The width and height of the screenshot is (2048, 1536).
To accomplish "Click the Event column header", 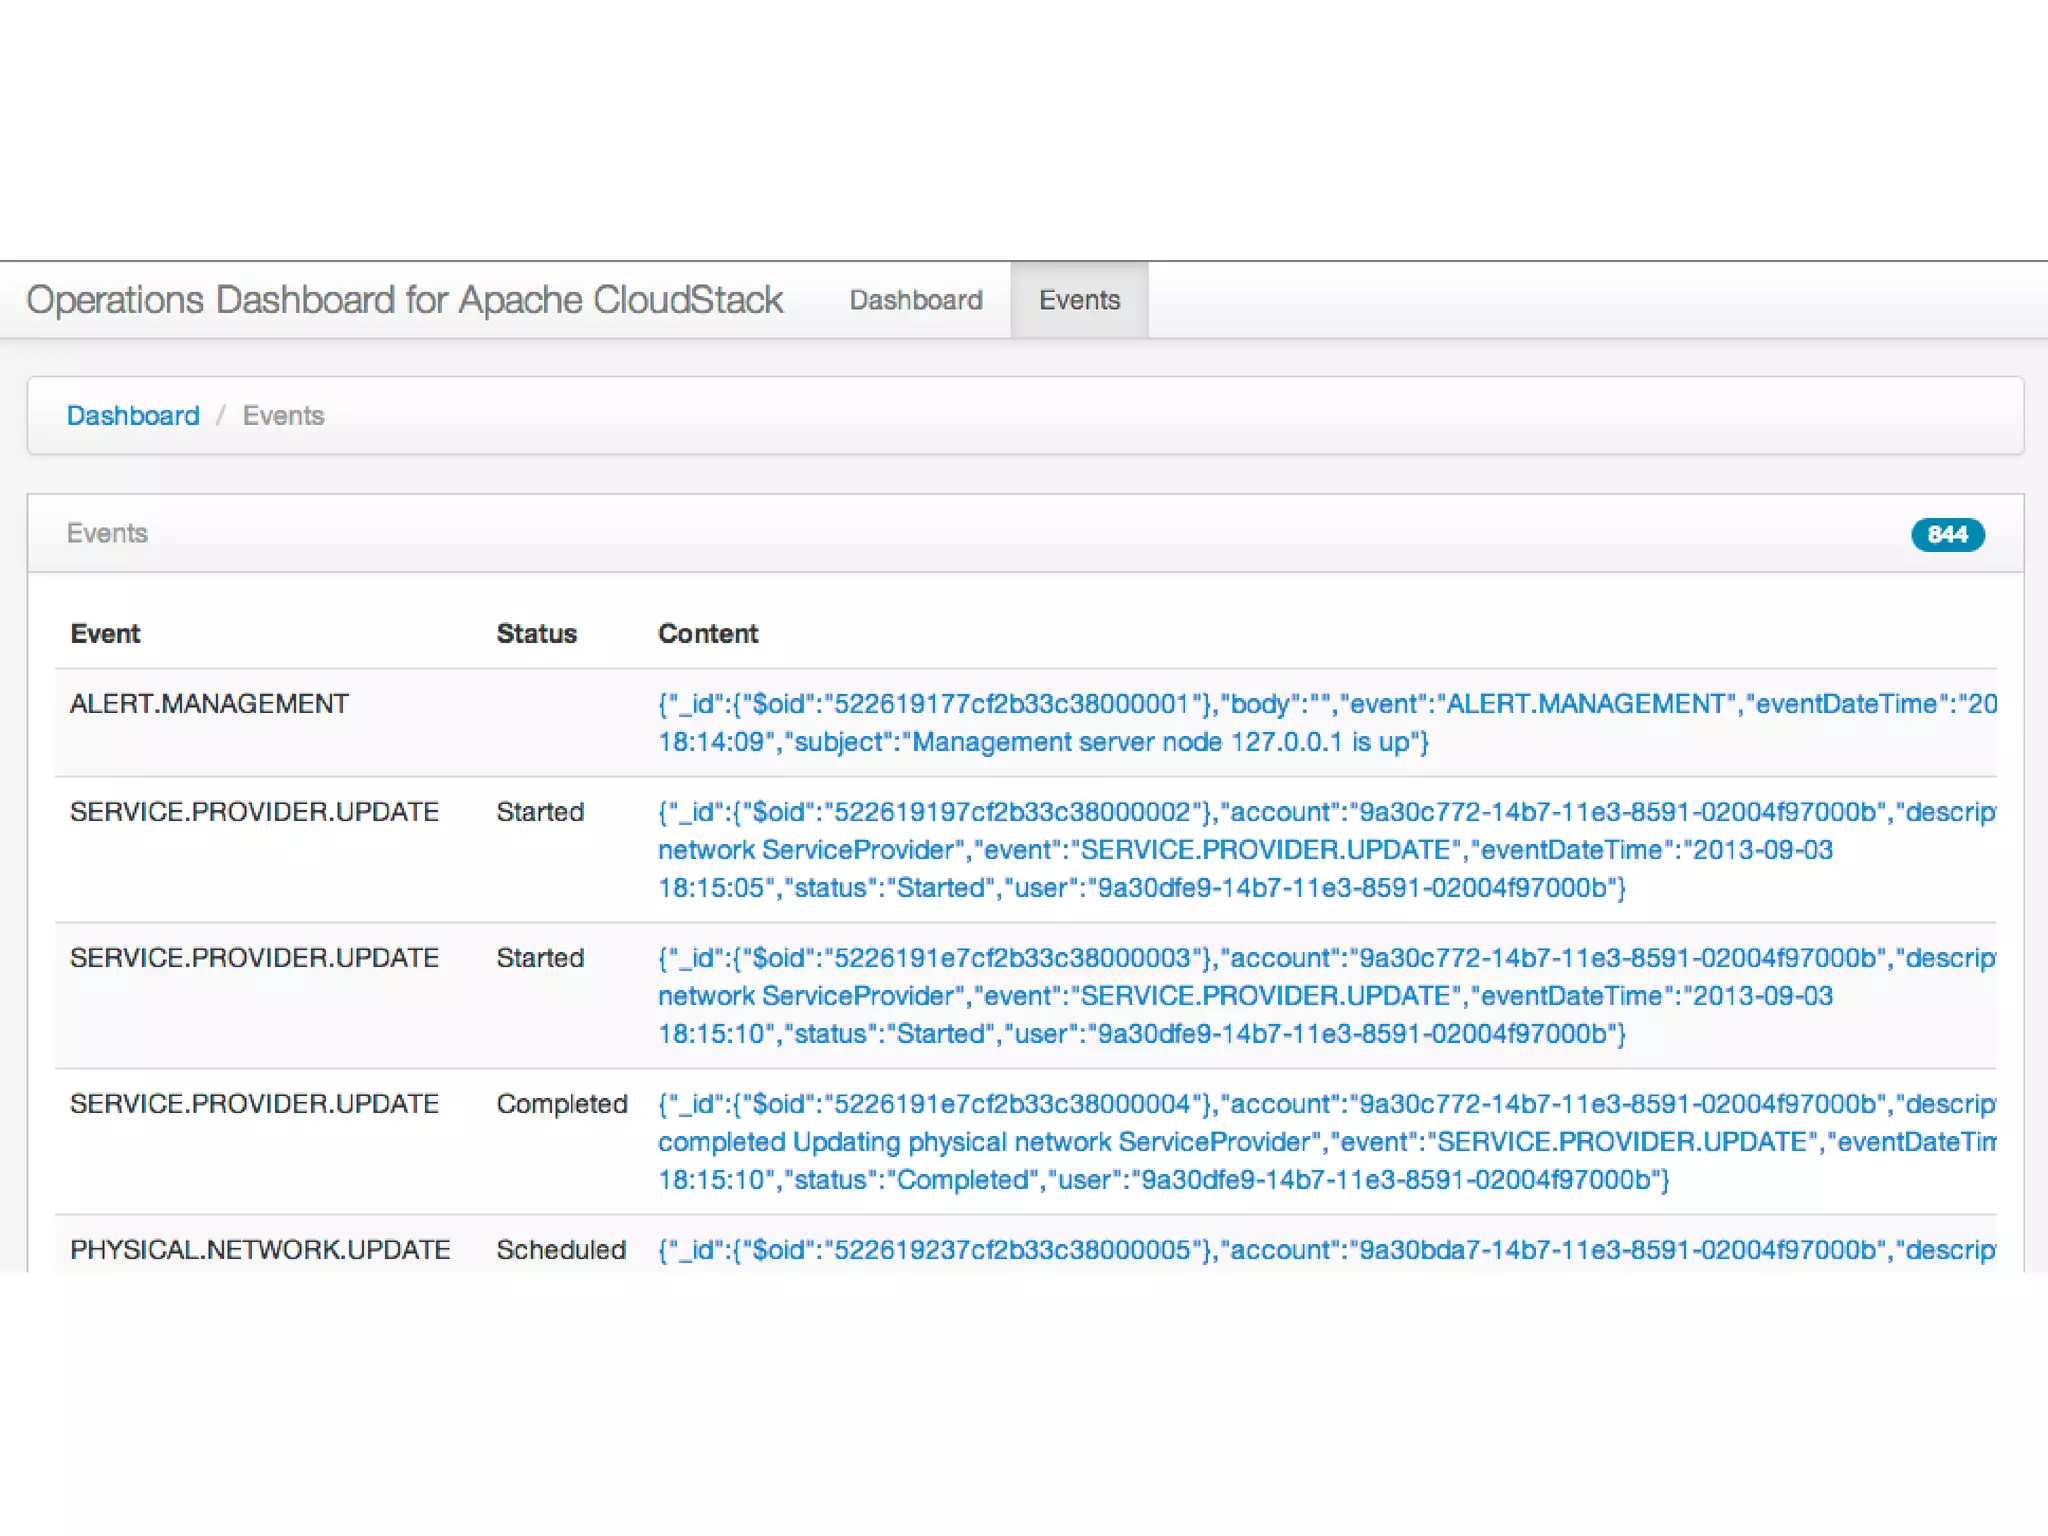I will 105,634.
